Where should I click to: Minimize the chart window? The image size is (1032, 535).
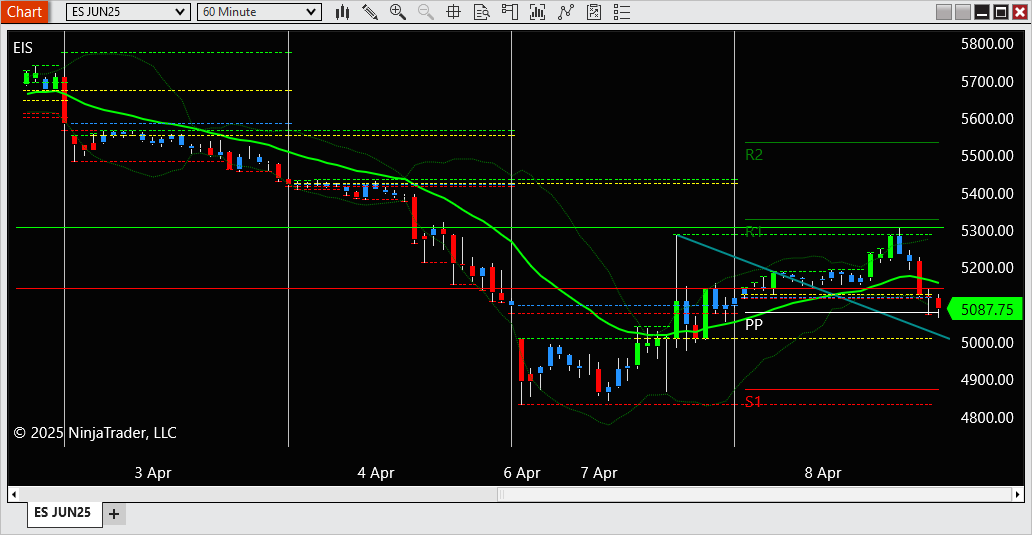coord(982,12)
